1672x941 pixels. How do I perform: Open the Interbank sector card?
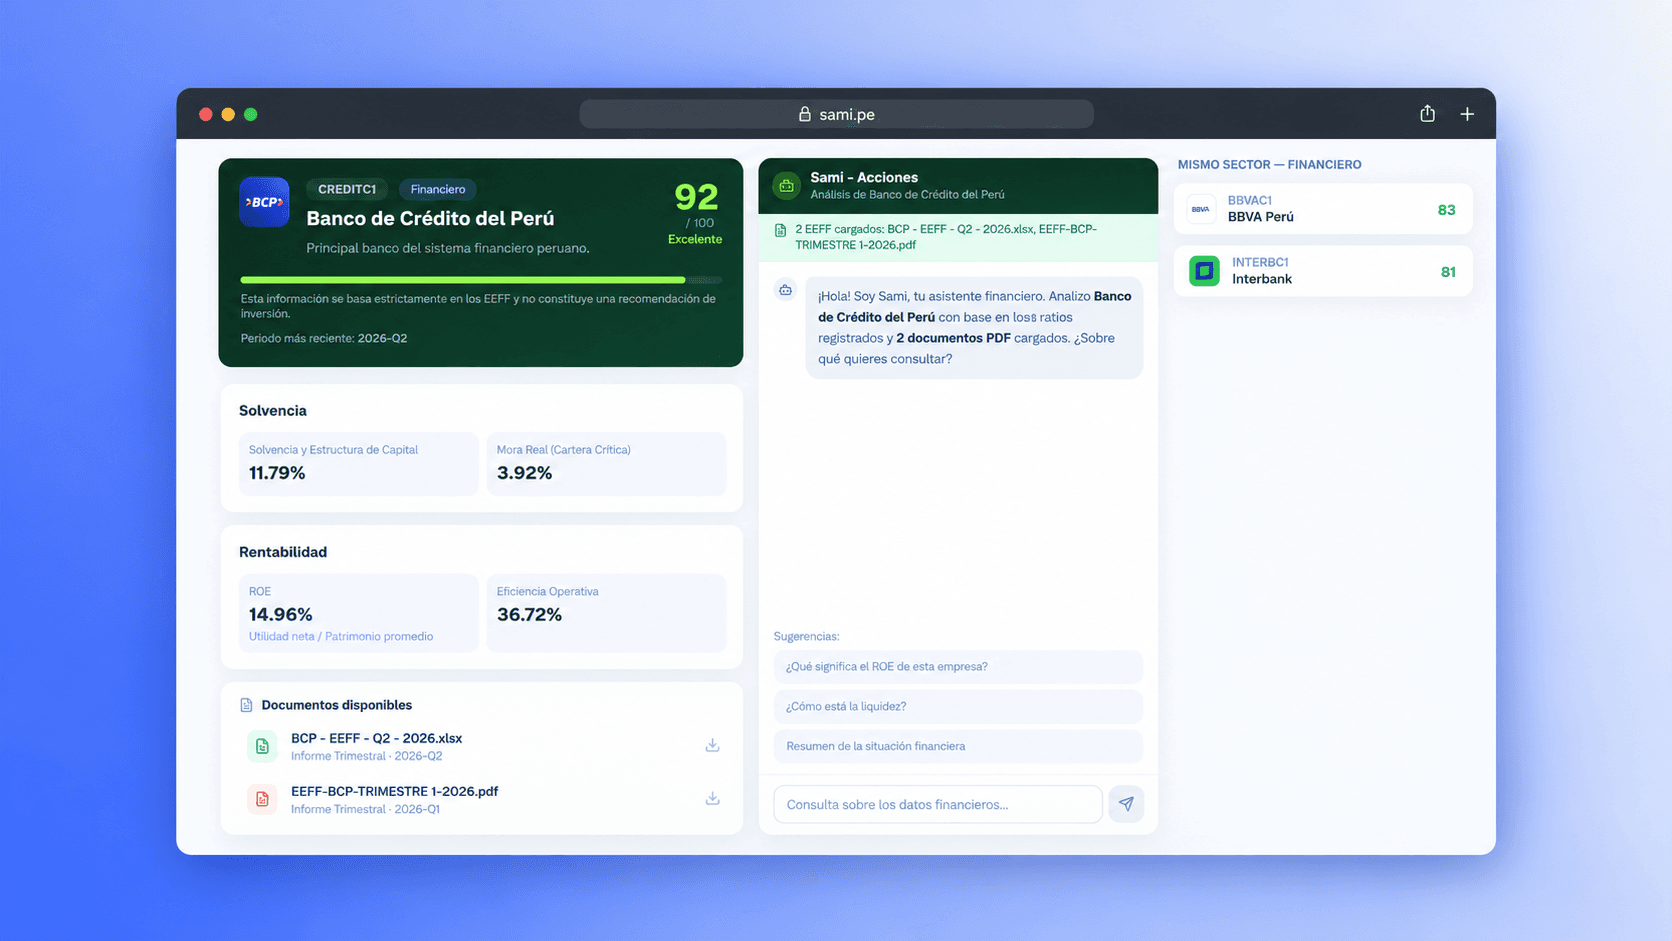pos(1323,271)
